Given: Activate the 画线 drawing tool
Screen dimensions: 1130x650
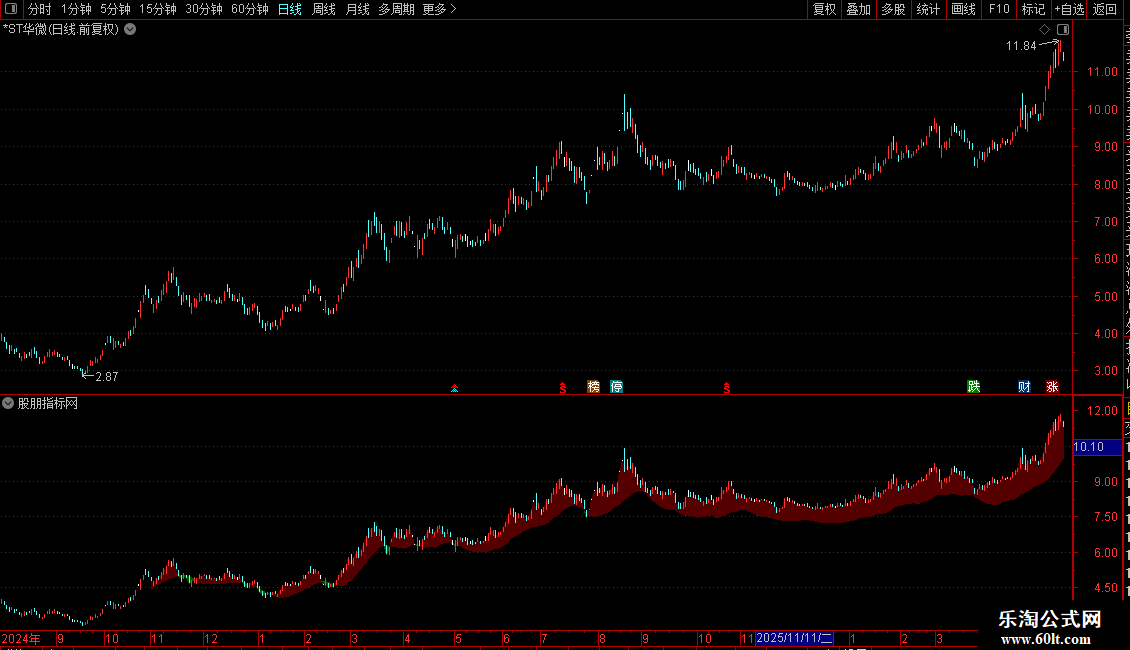Looking at the screenshot, I should [963, 9].
